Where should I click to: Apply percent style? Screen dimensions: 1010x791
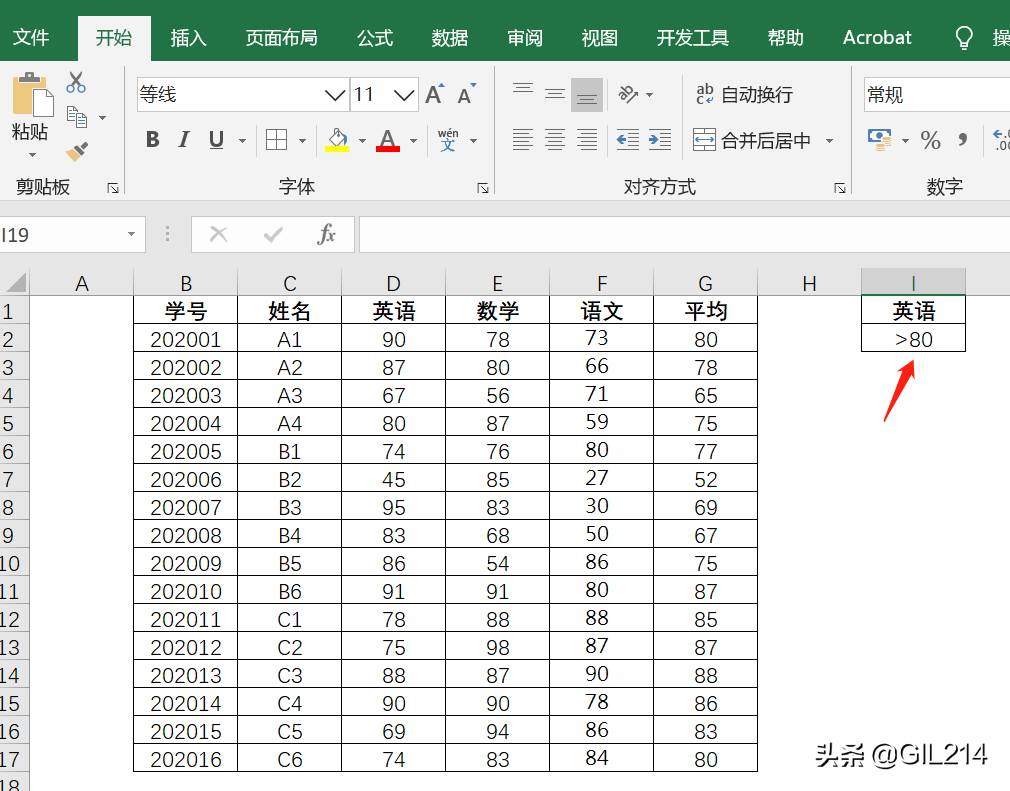(930, 139)
